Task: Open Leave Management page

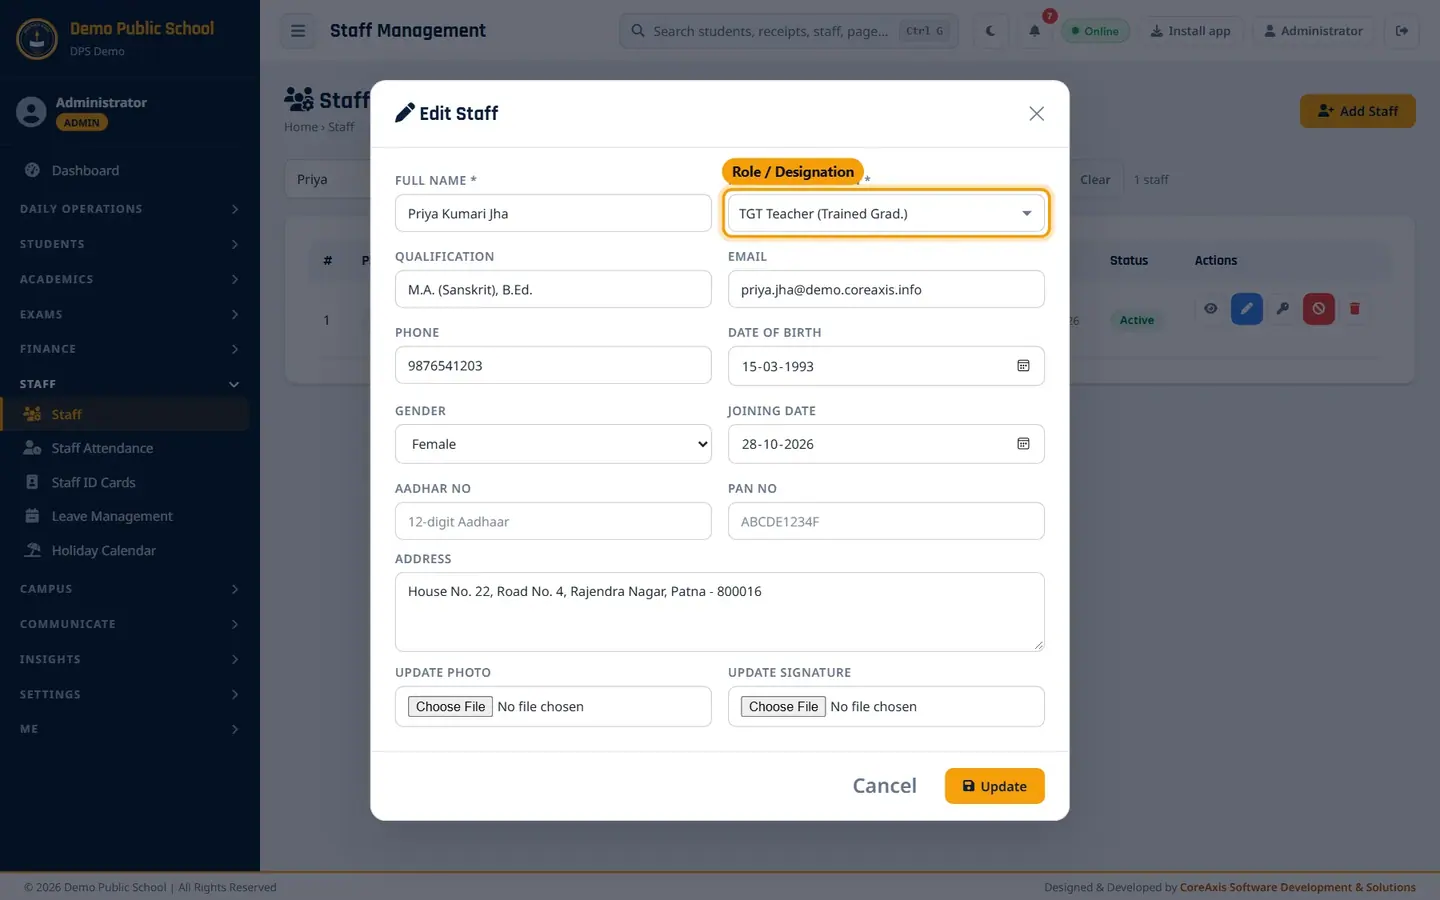Action: point(127,516)
